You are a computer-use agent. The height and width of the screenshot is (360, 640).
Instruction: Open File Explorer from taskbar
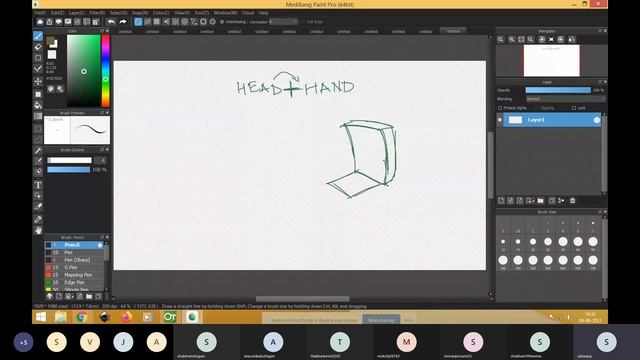60,317
